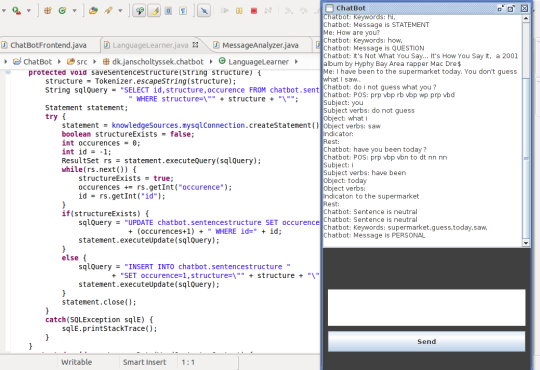Click ChatBot project in breadcrumb
540x370 pixels.
tap(32, 62)
